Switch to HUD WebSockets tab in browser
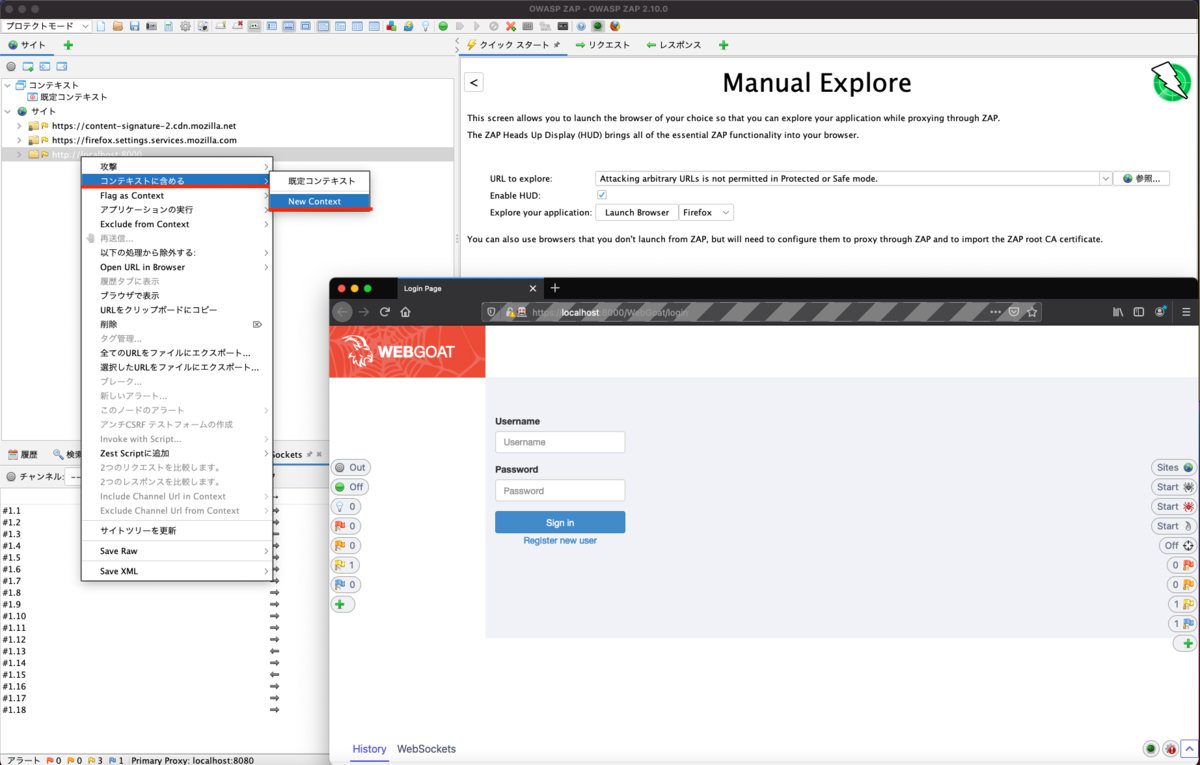 pos(426,749)
